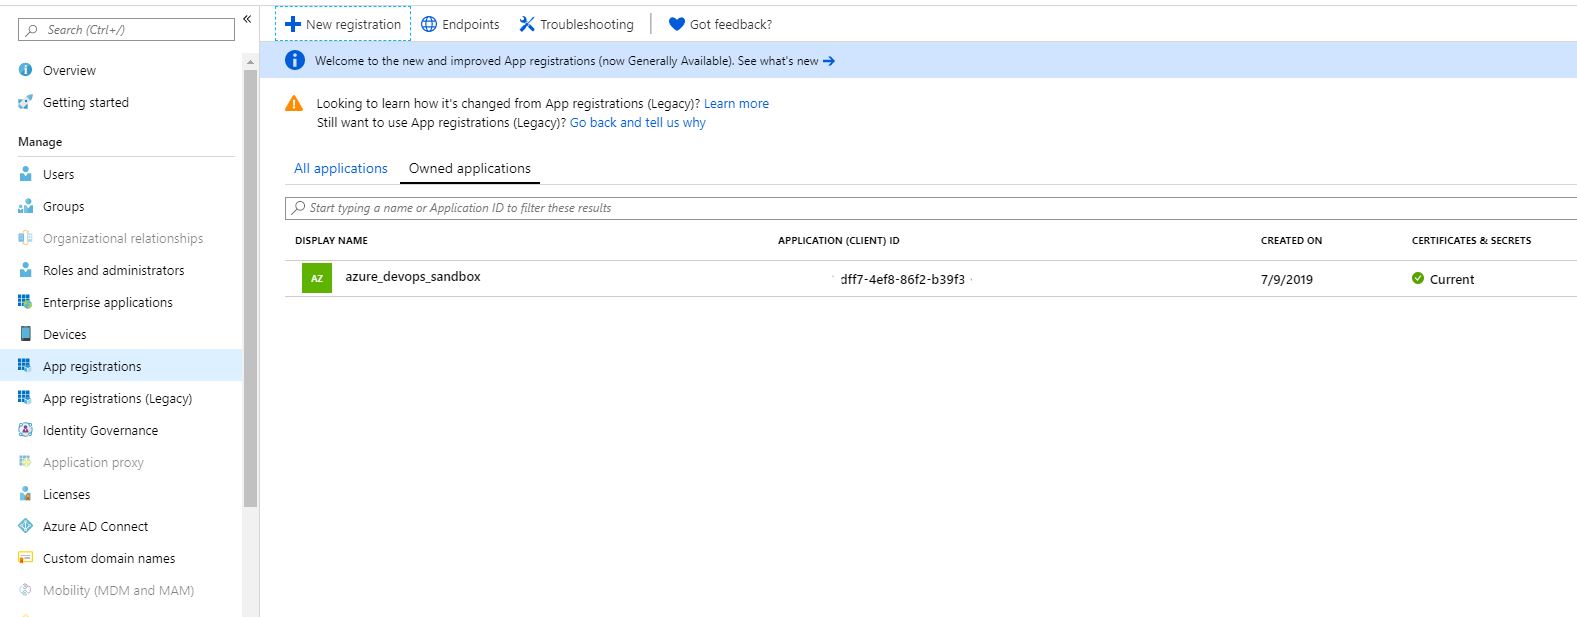Click CERTIFICATES & SECRETS column header
Image resolution: width=1577 pixels, height=617 pixels.
point(1471,240)
